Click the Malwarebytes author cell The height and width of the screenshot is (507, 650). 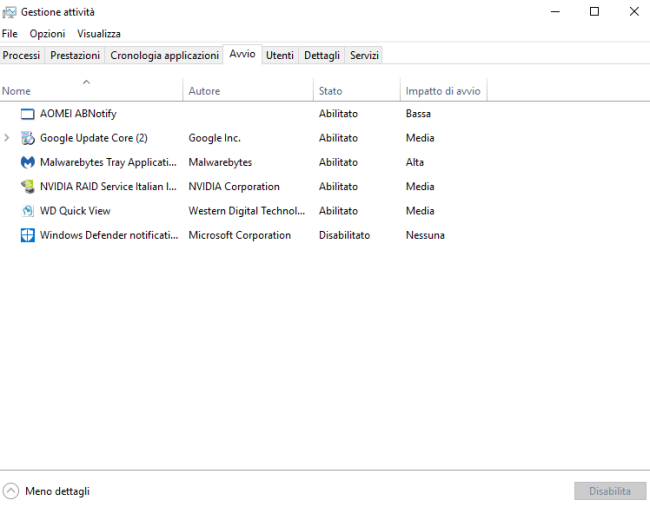[220, 162]
